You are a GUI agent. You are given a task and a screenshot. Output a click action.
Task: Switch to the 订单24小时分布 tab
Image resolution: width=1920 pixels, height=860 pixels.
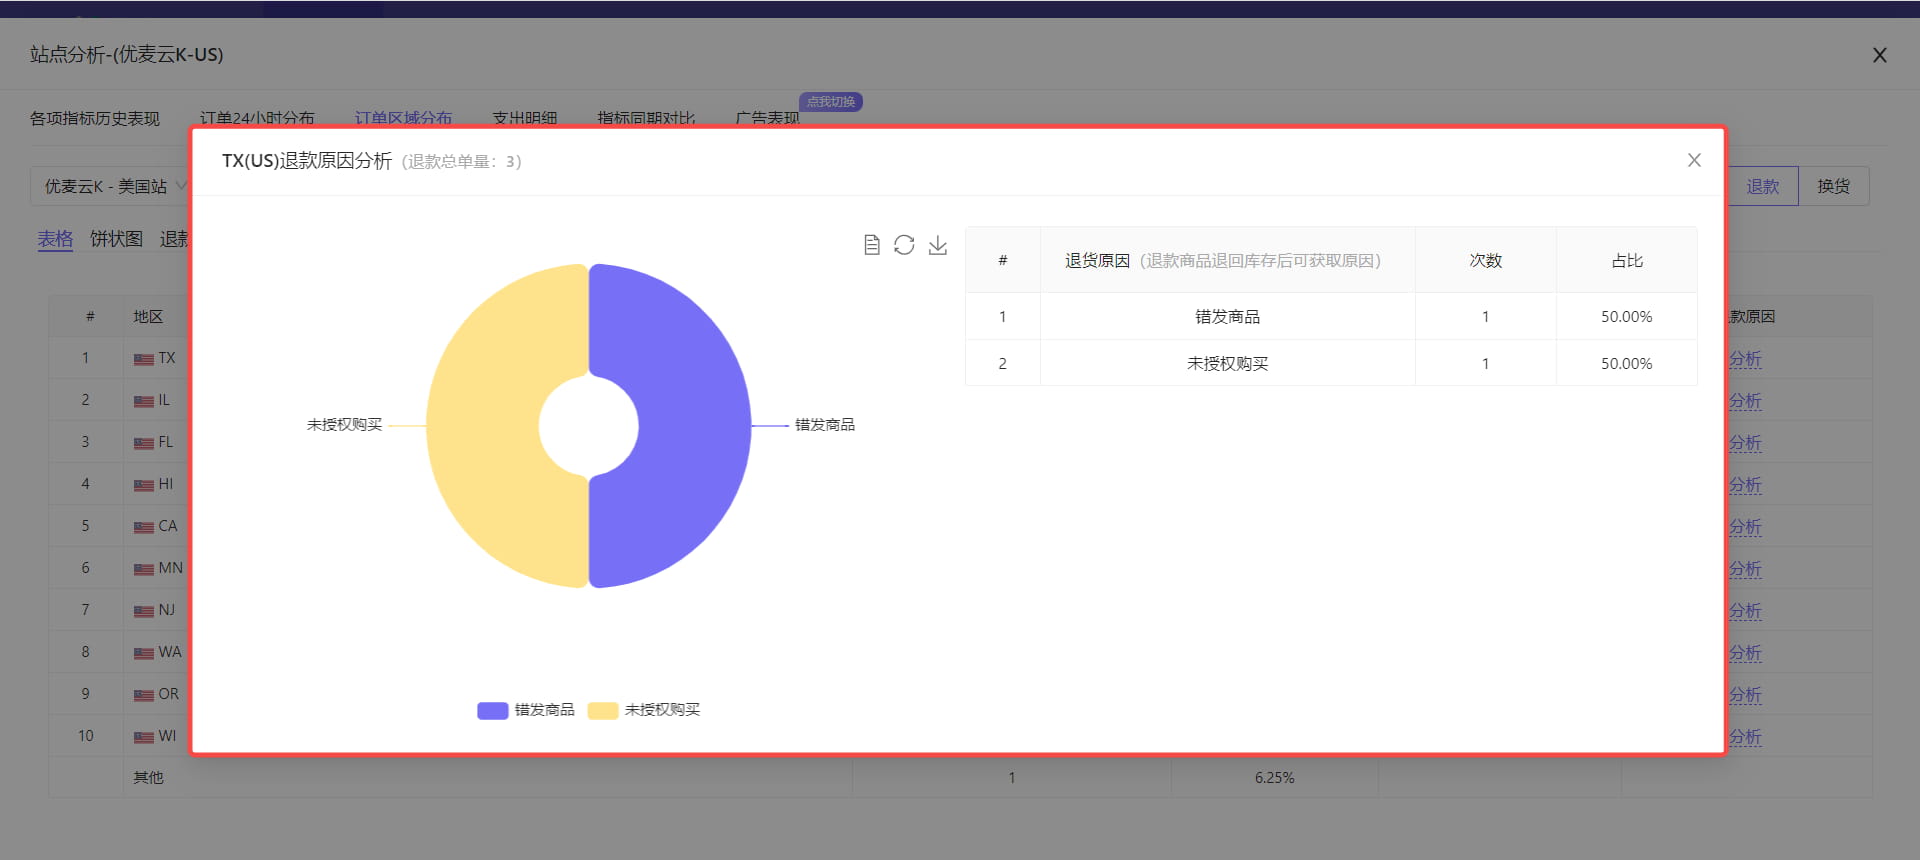(257, 118)
